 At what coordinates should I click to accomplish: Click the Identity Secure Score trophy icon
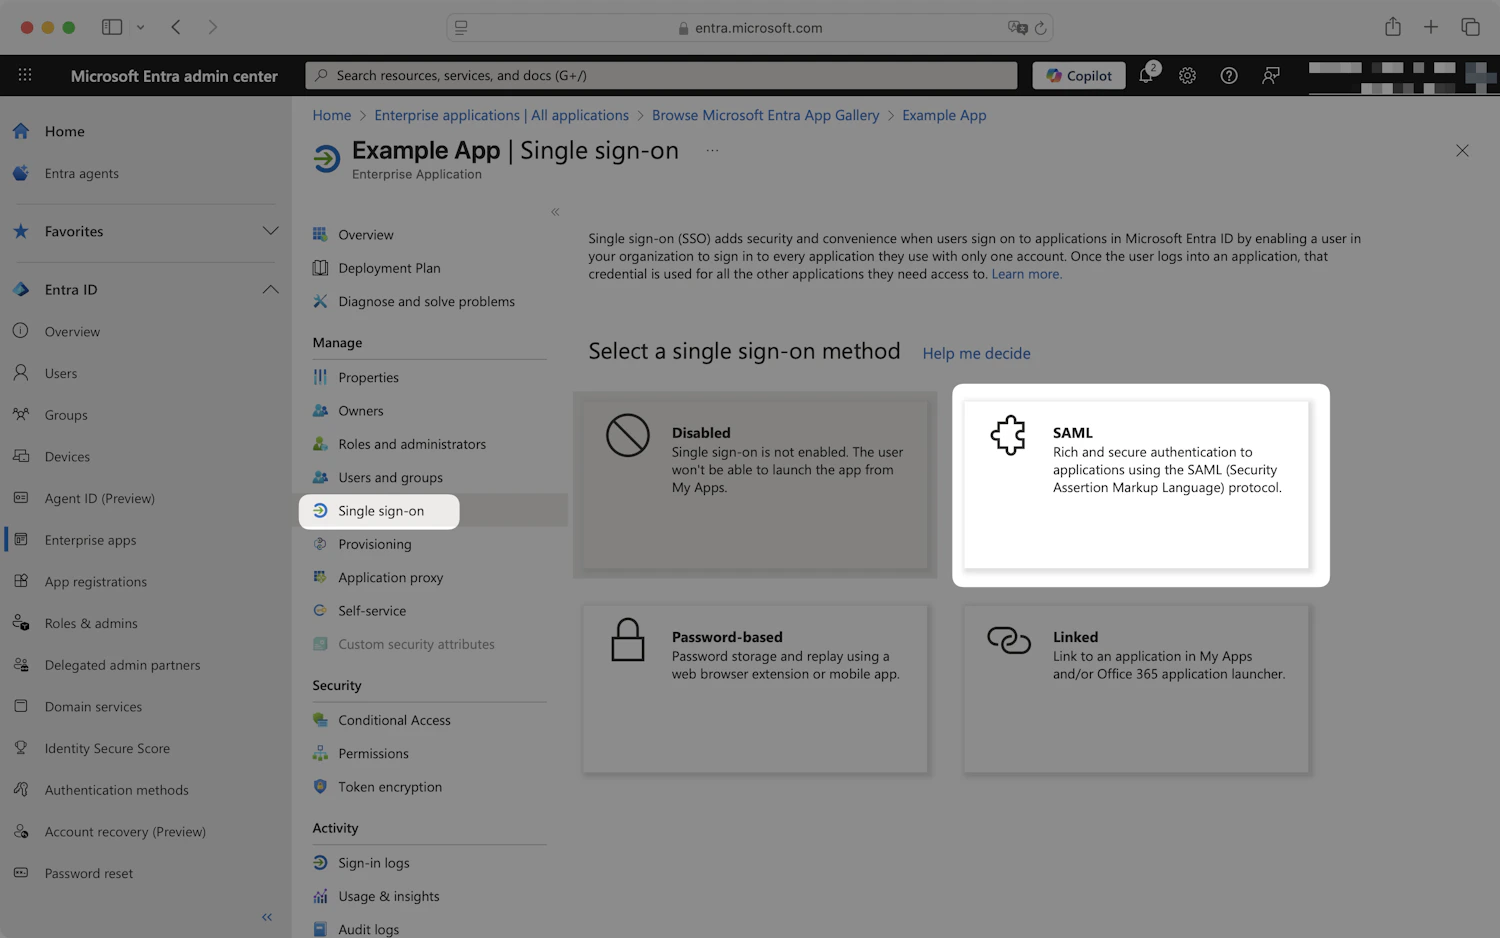point(21,748)
